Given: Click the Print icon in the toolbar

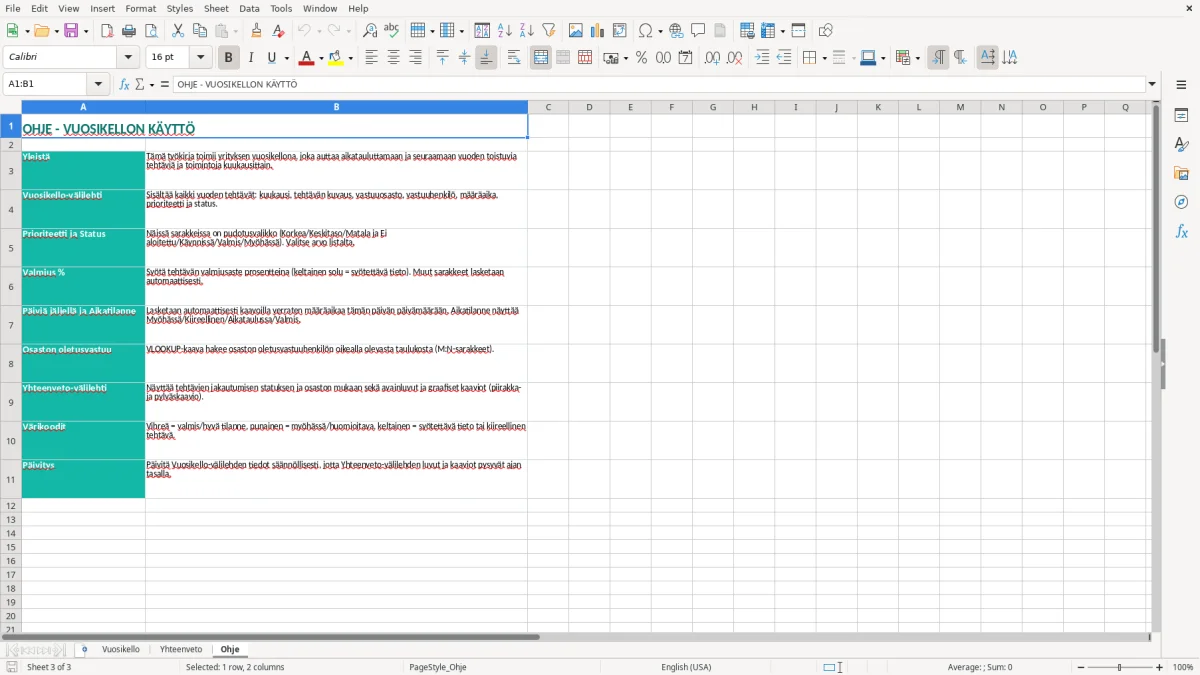Looking at the screenshot, I should pos(129,31).
